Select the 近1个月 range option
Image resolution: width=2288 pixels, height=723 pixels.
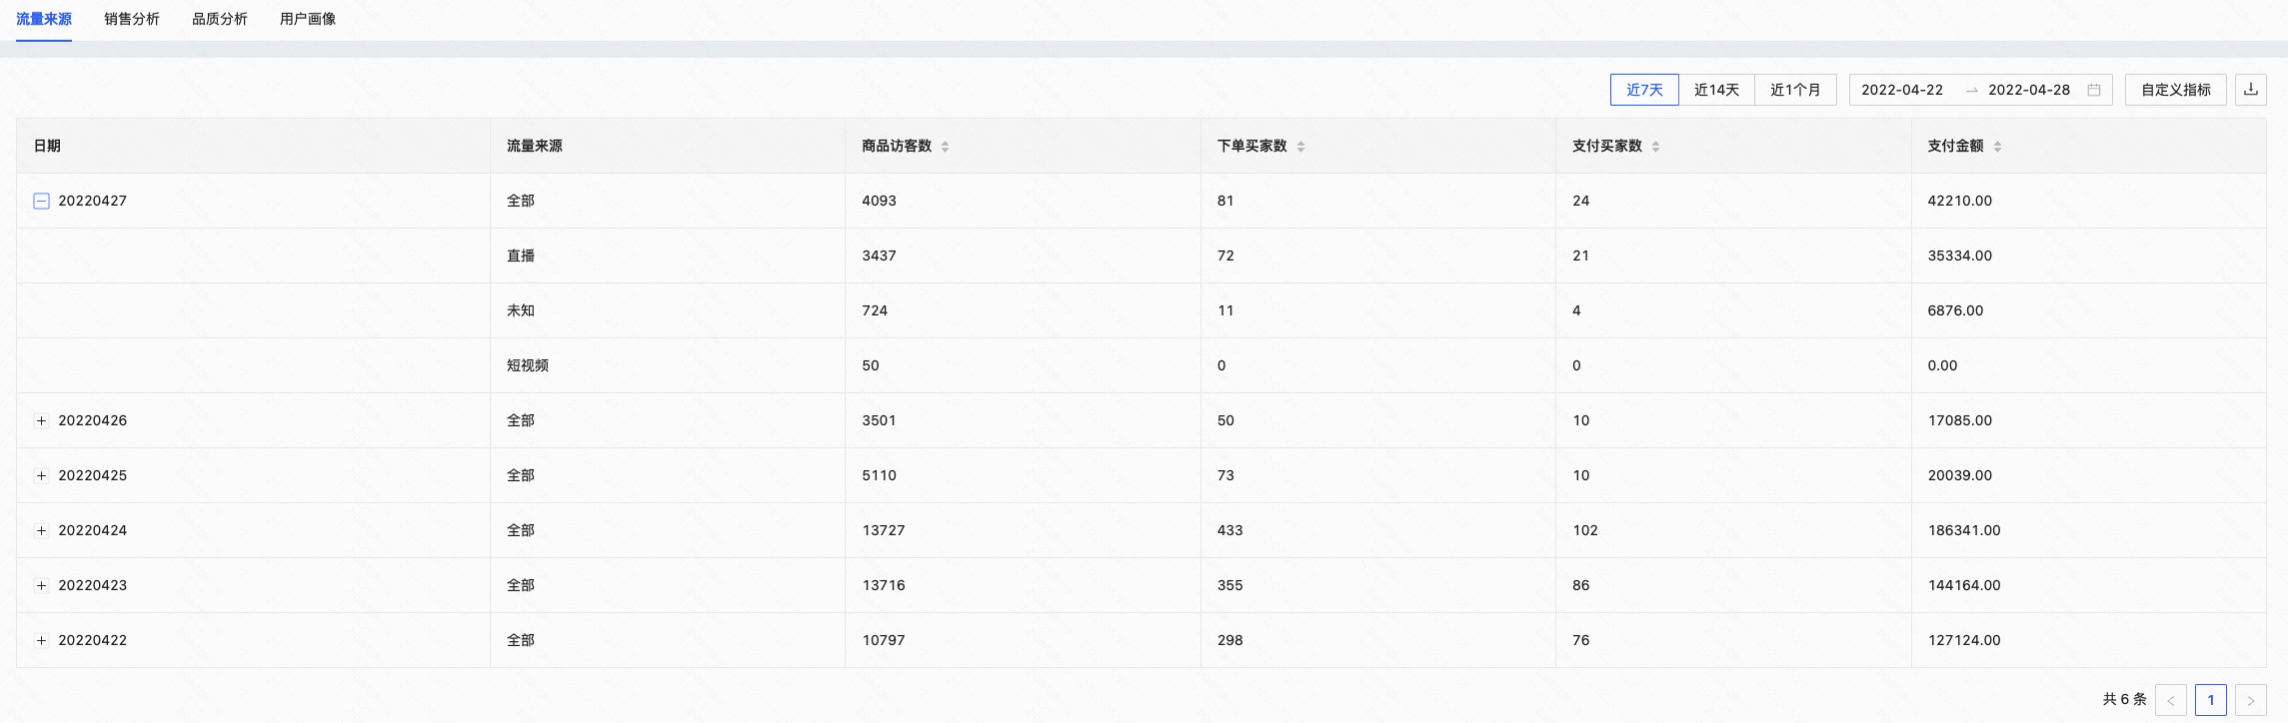pyautogui.click(x=1795, y=89)
